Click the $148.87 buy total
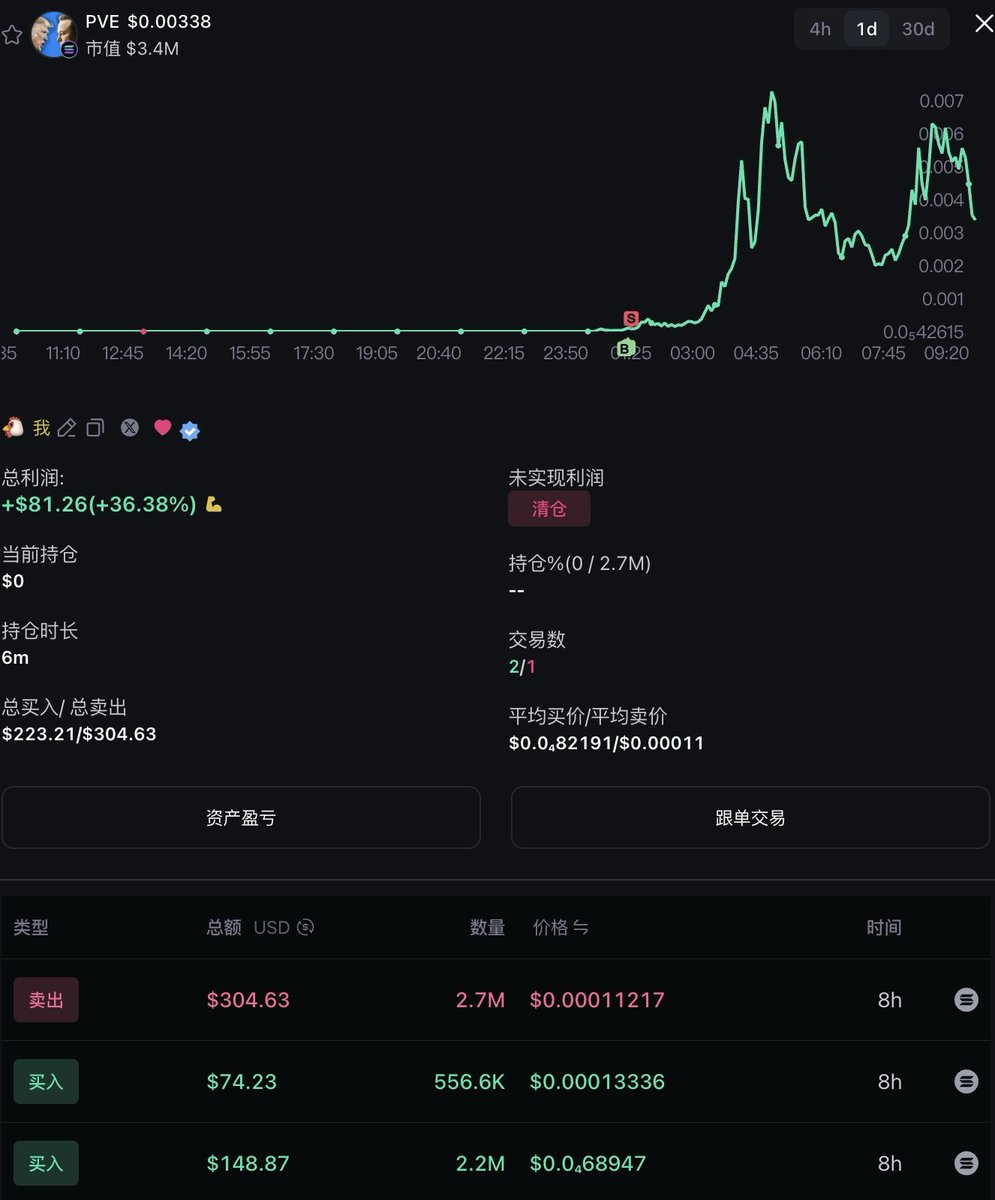Image resolution: width=995 pixels, height=1200 pixels. [248, 1164]
